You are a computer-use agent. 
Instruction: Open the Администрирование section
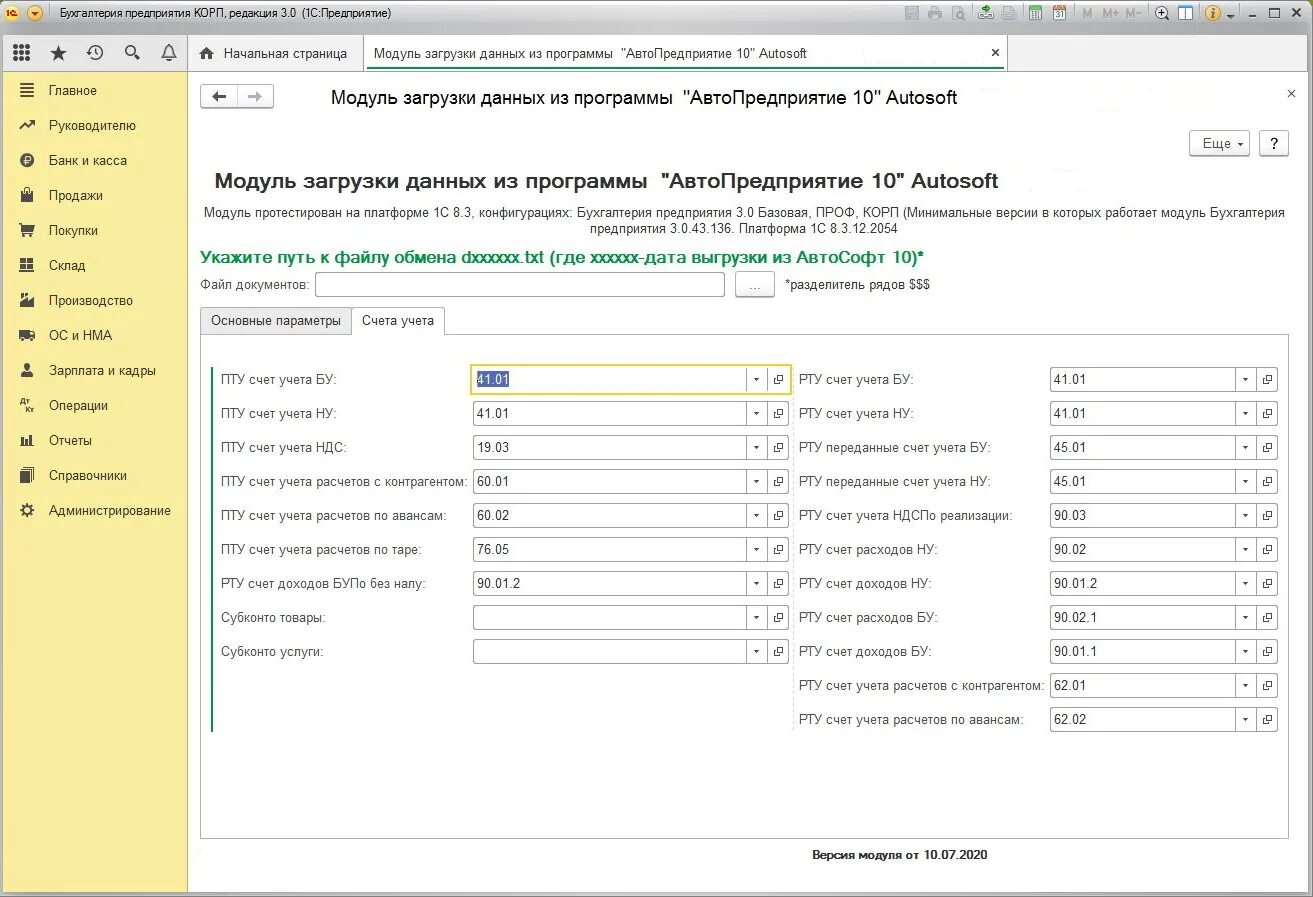pos(109,511)
